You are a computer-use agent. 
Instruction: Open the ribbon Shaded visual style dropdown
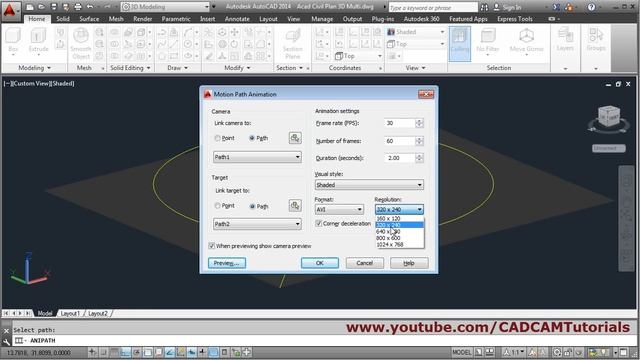(416, 32)
